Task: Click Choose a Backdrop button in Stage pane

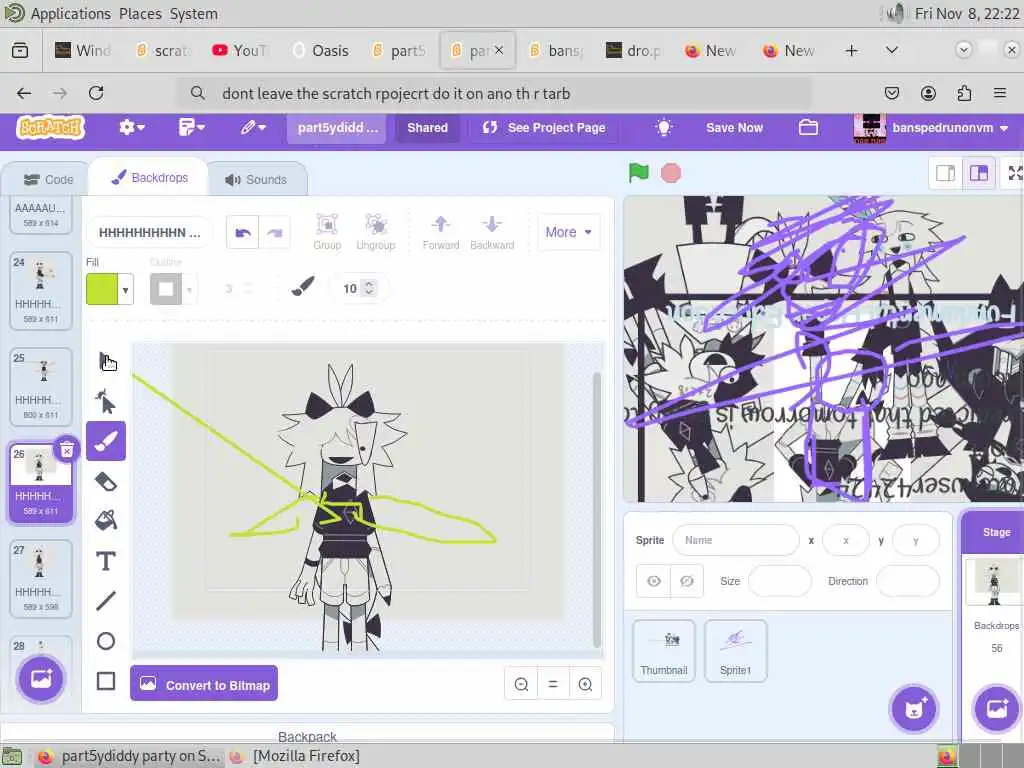Action: [997, 709]
